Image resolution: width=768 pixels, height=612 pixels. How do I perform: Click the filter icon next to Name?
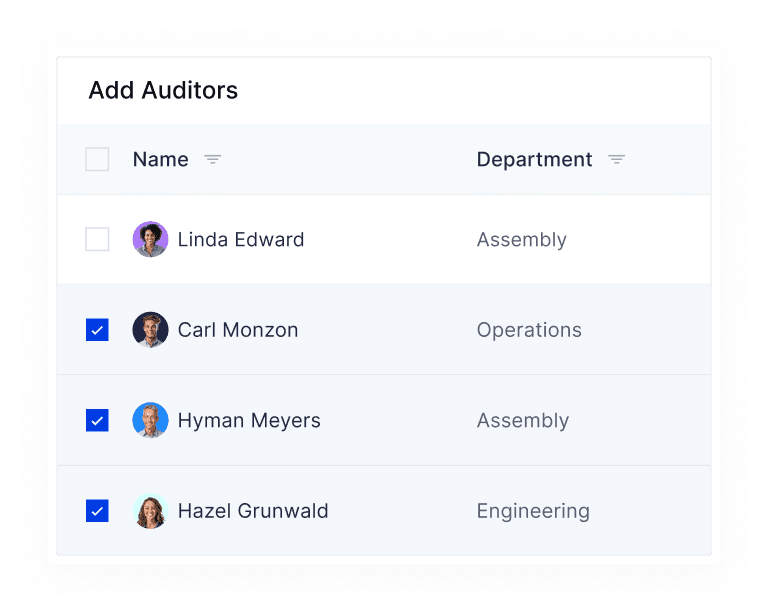[213, 160]
